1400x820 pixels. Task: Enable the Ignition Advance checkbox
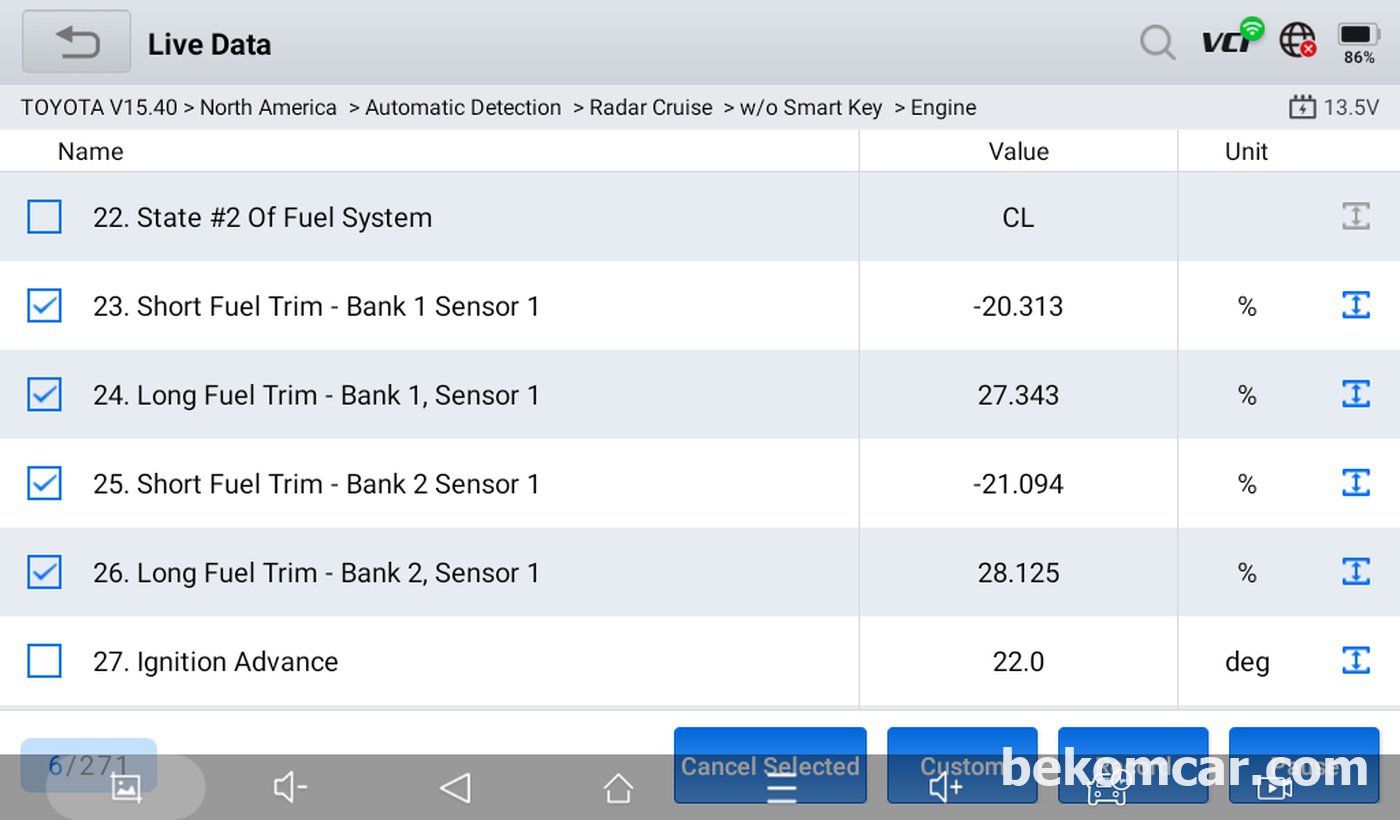(45, 661)
